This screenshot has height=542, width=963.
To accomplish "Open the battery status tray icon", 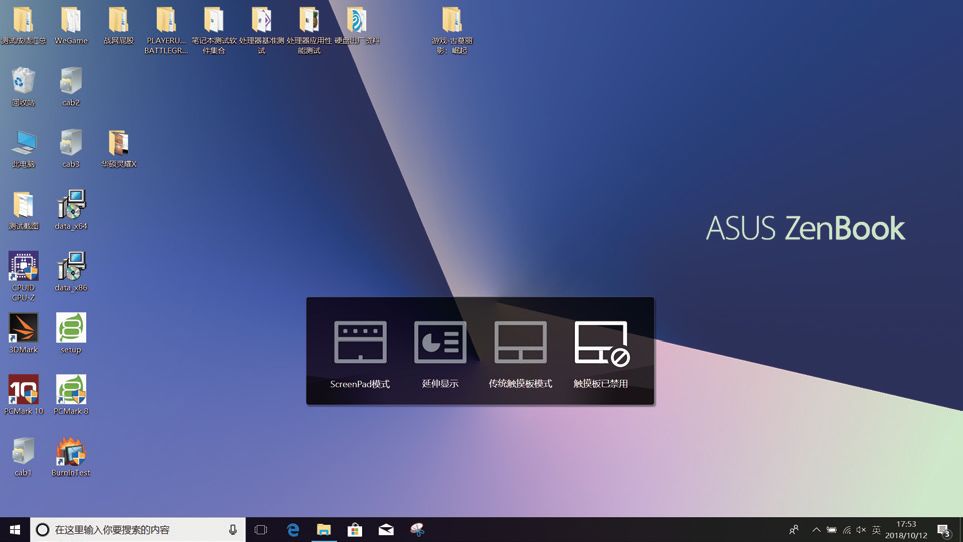I will pos(832,530).
